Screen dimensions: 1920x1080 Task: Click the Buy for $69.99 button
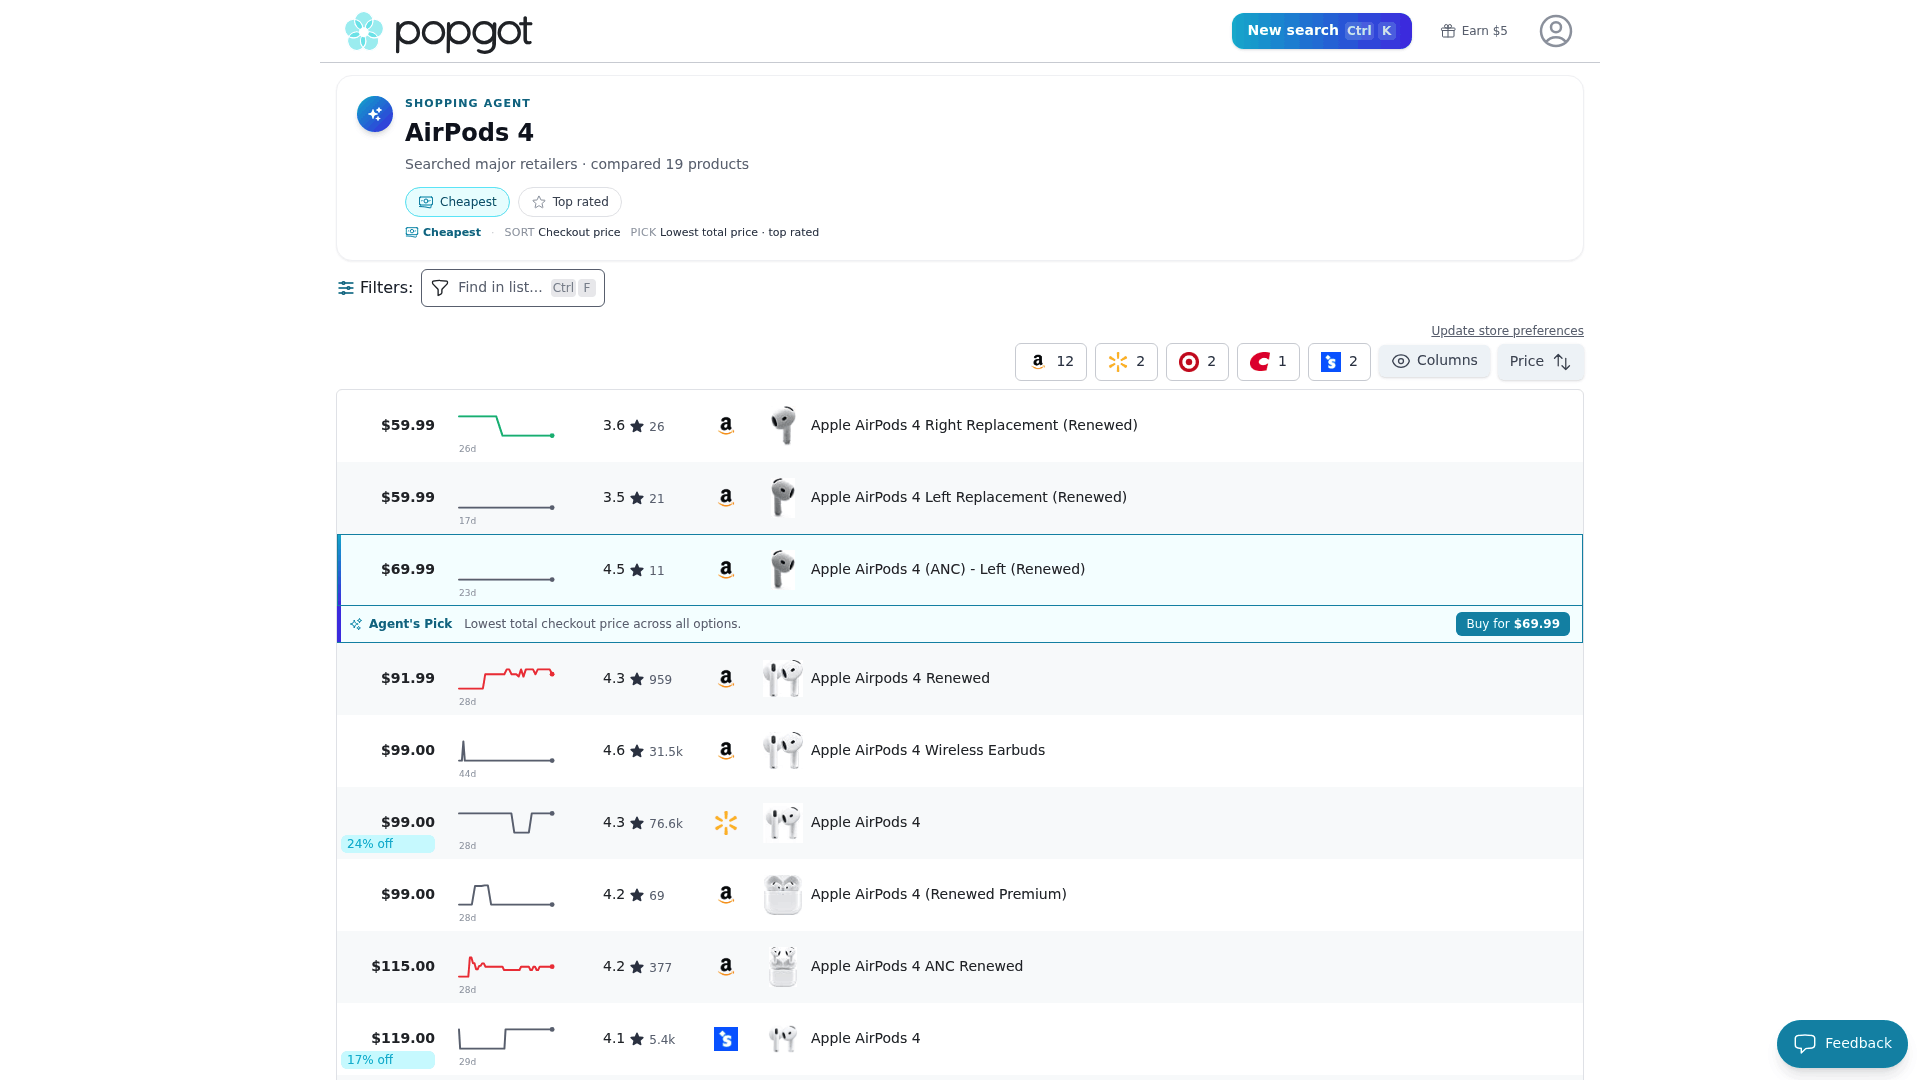[x=1512, y=624]
